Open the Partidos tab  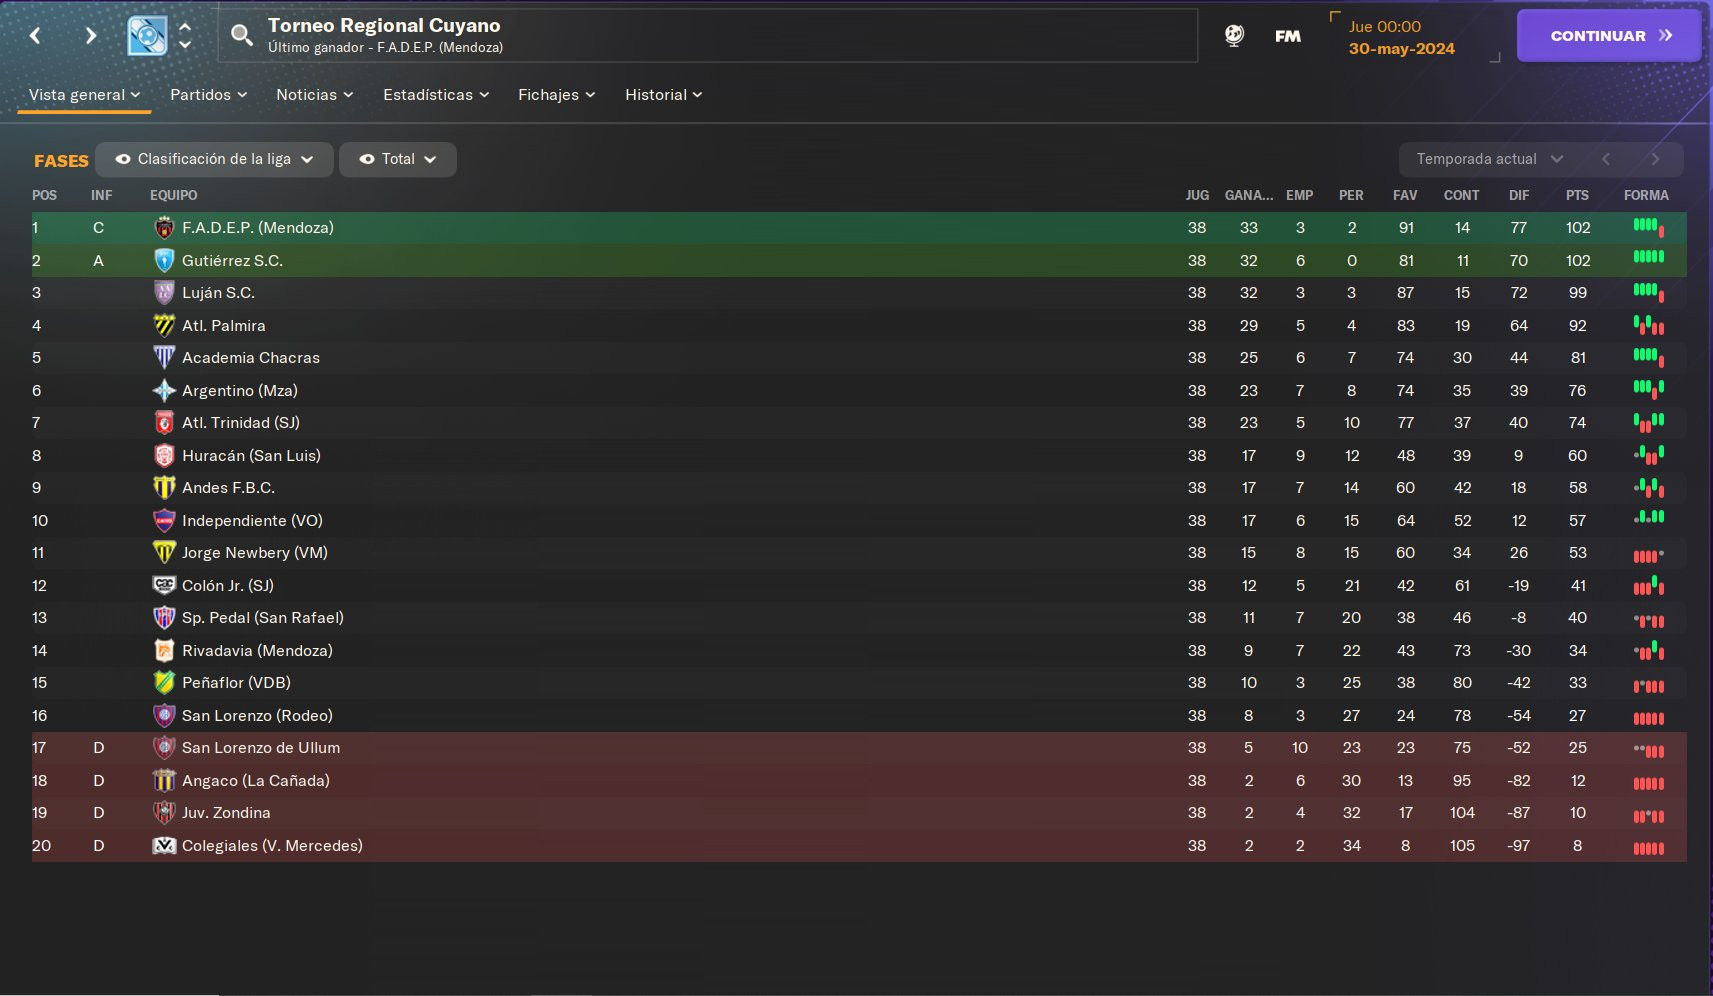coord(208,95)
